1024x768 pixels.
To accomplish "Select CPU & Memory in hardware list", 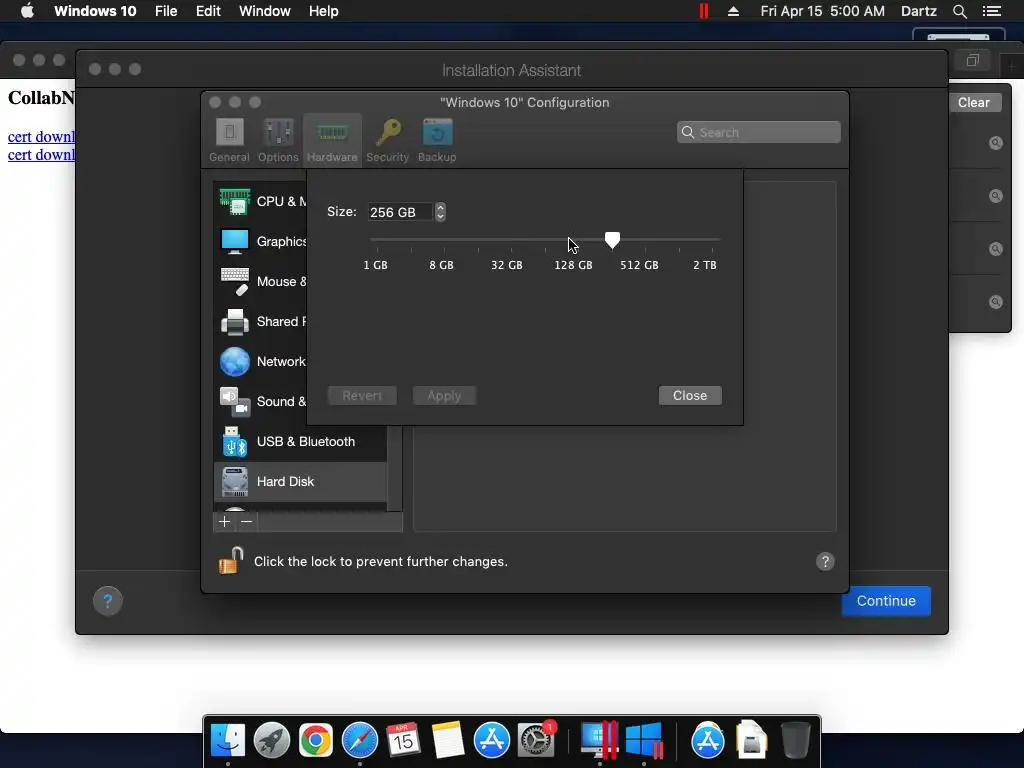I will (x=261, y=201).
